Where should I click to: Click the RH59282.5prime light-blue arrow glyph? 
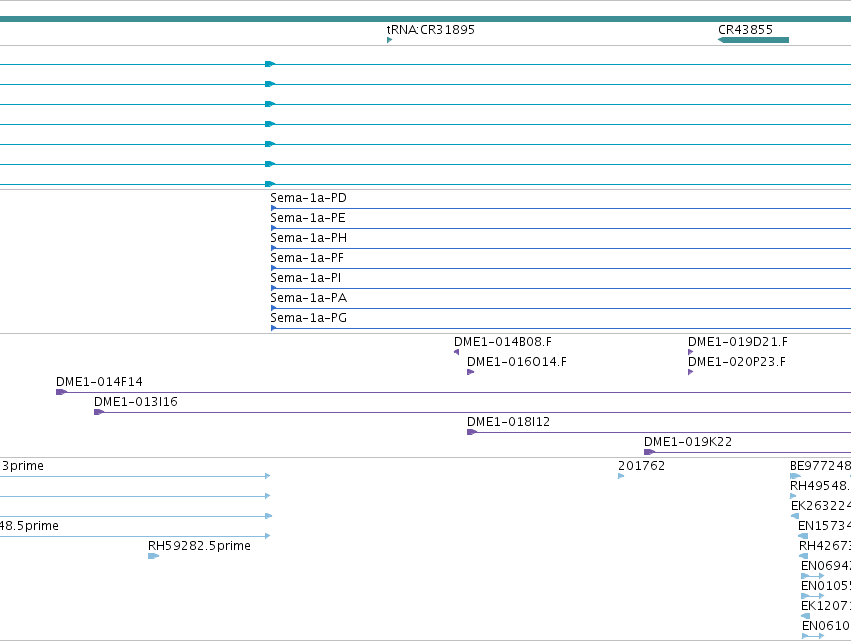154,556
